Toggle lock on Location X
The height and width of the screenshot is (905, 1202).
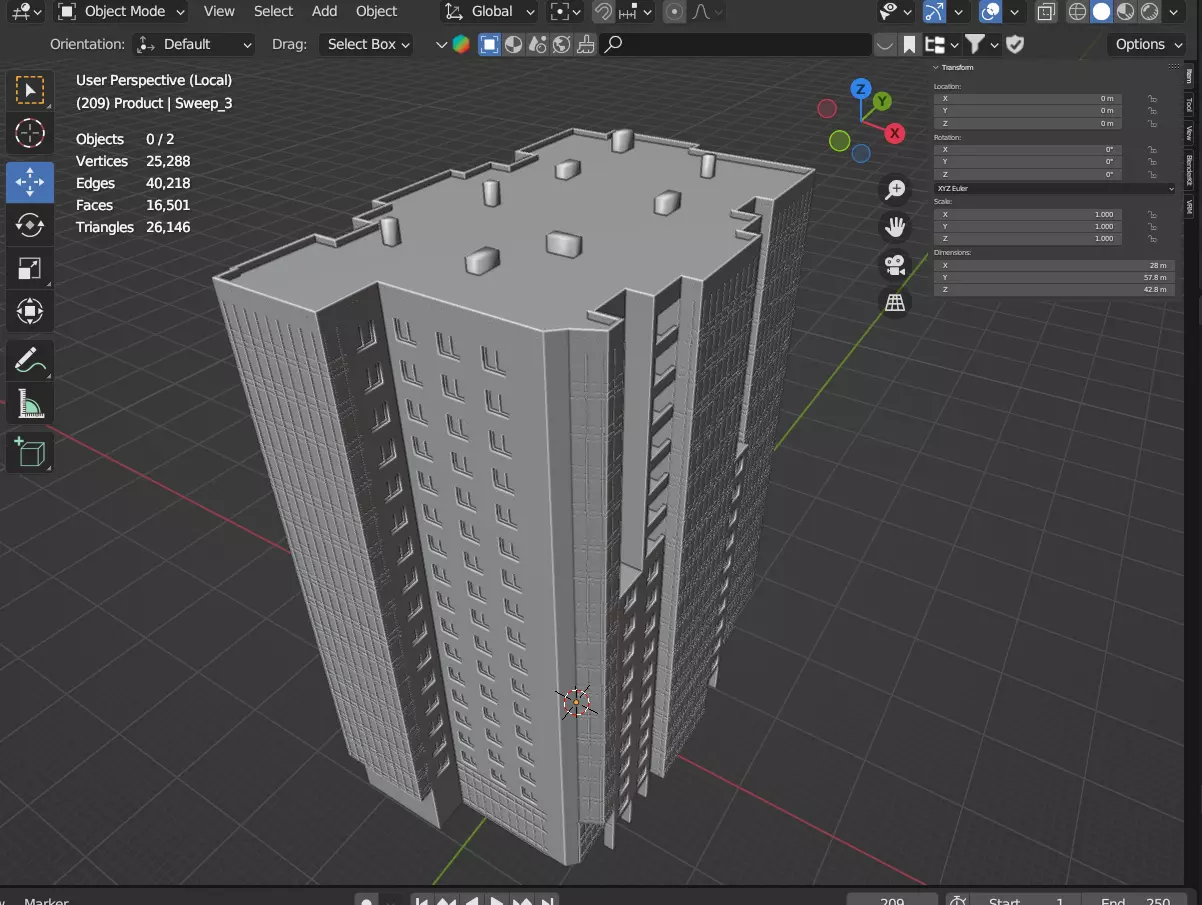point(1152,99)
